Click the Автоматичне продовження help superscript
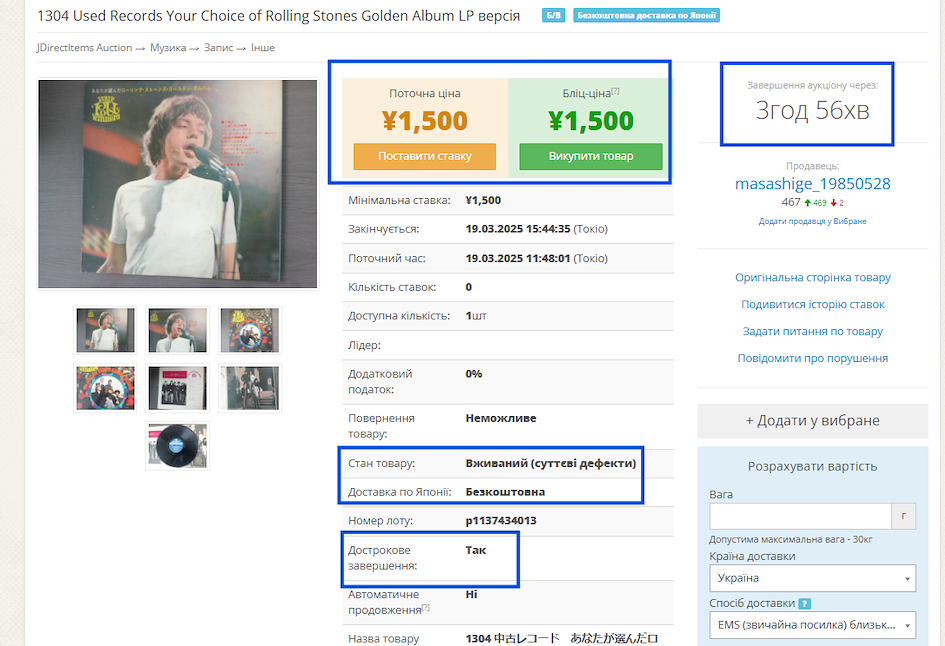Image resolution: width=945 pixels, height=646 pixels. (425, 607)
